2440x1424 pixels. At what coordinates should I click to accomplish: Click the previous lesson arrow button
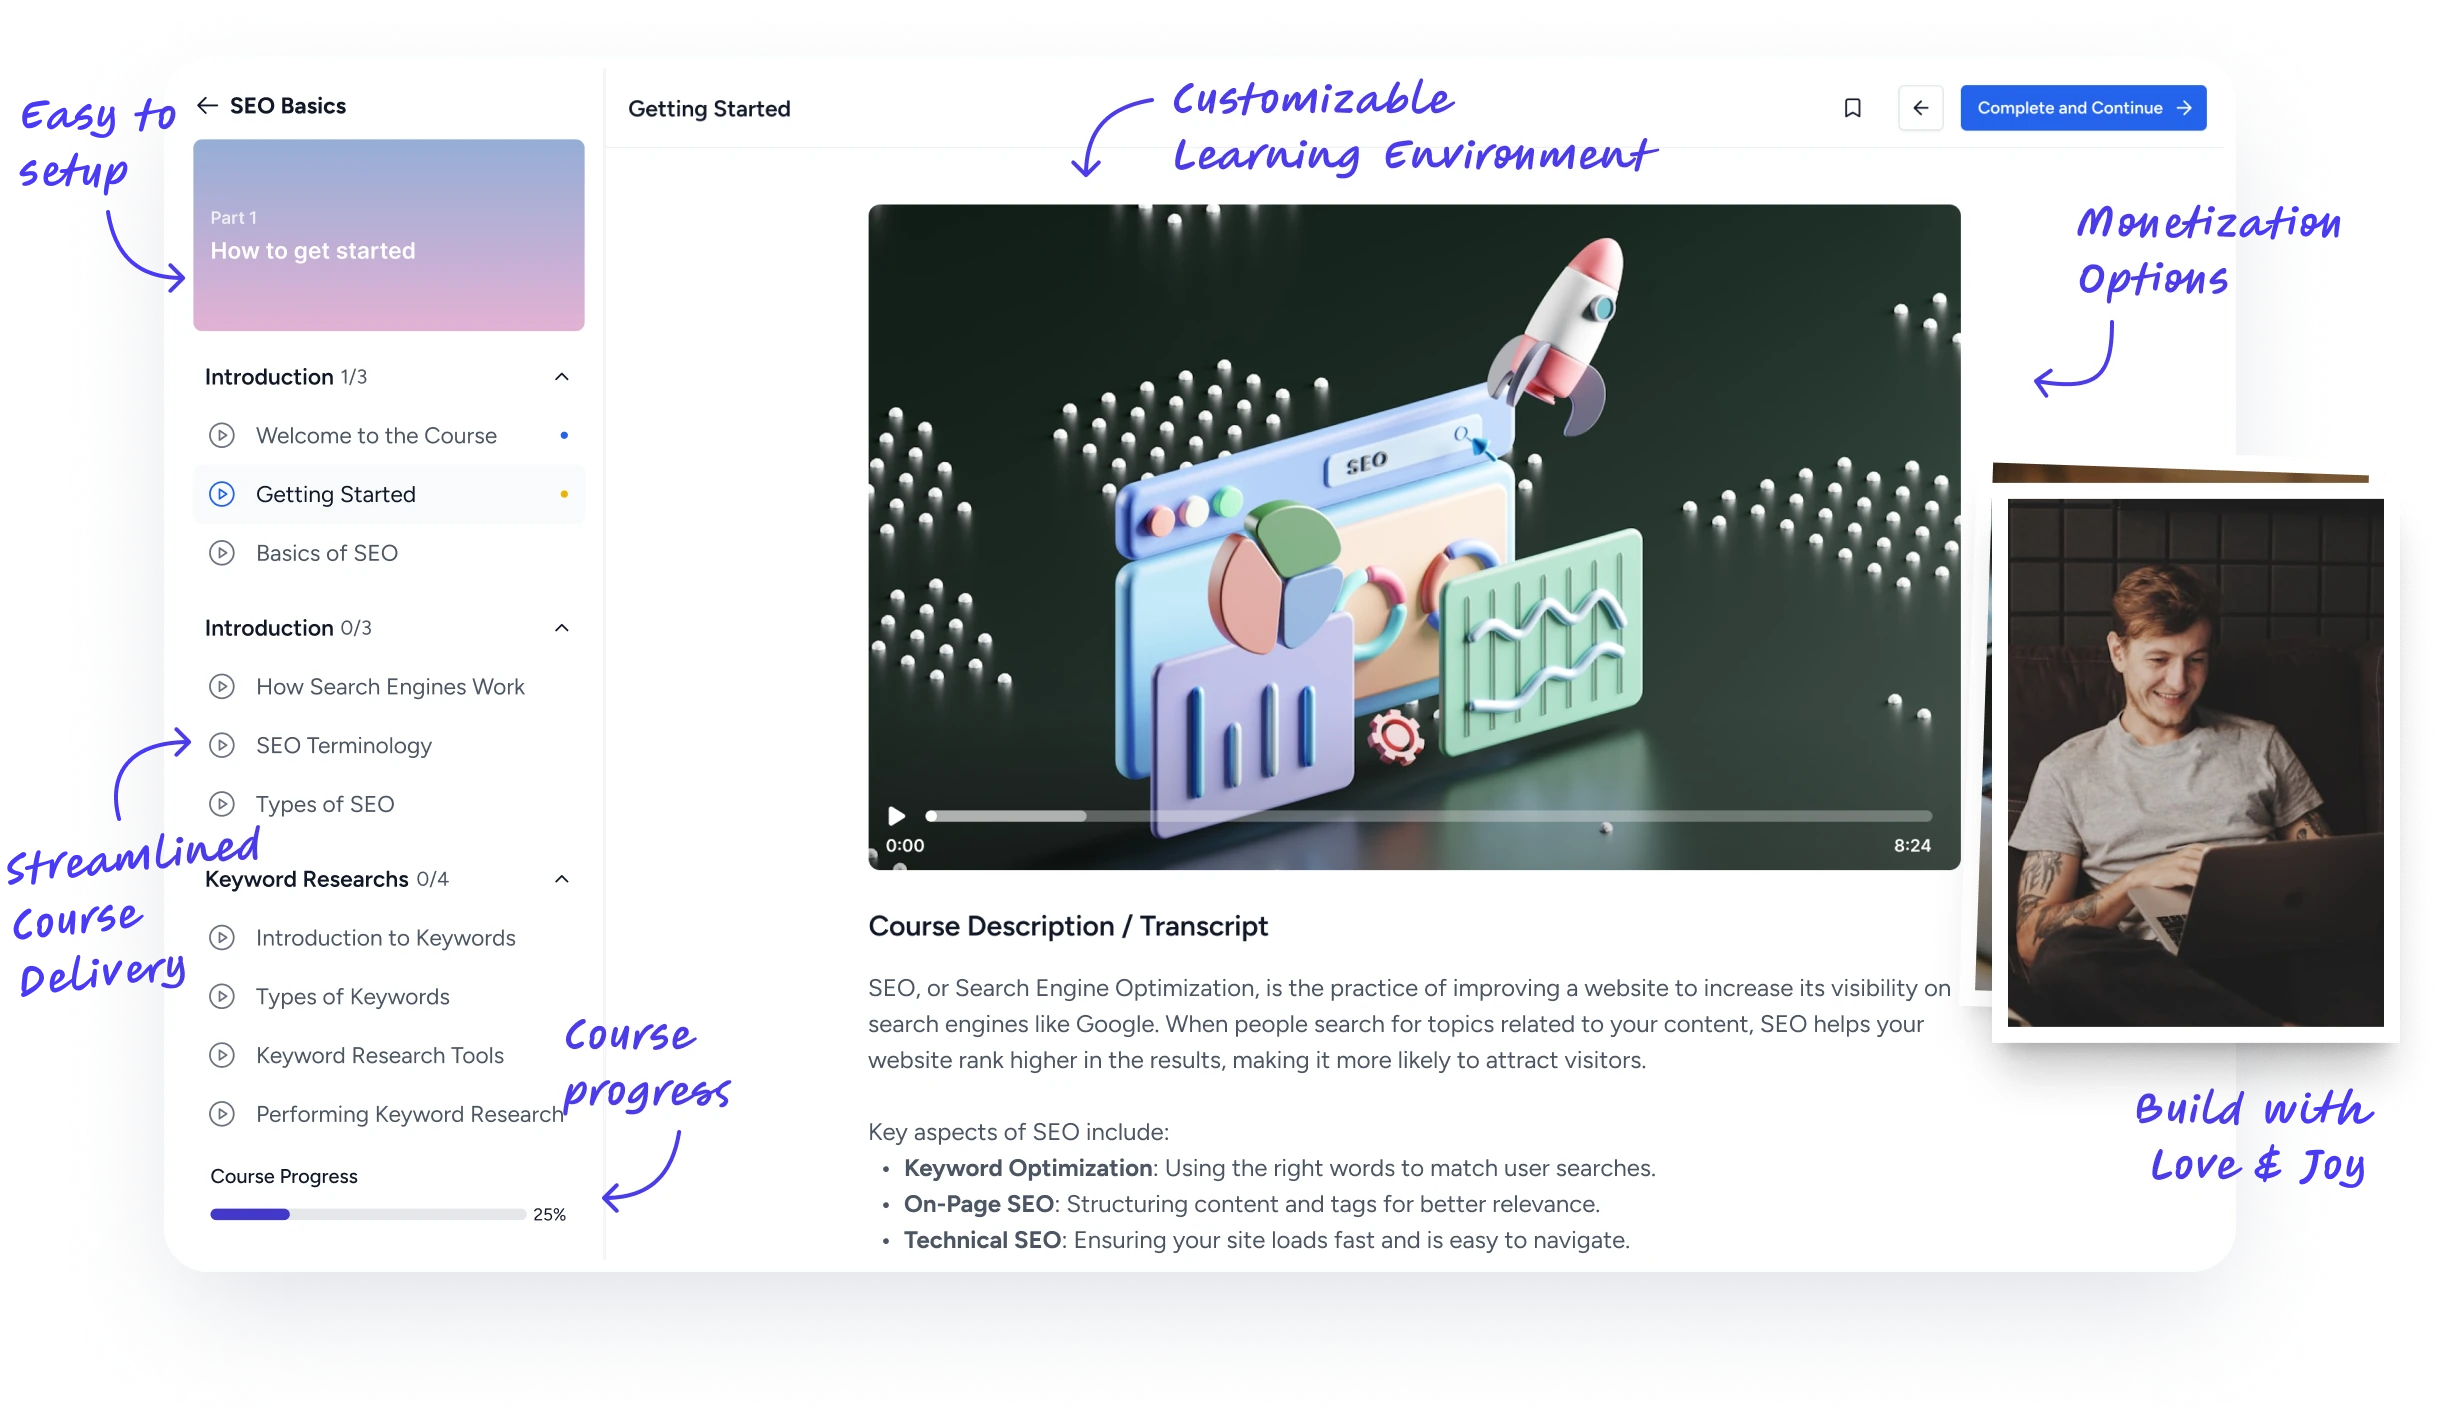1920,108
